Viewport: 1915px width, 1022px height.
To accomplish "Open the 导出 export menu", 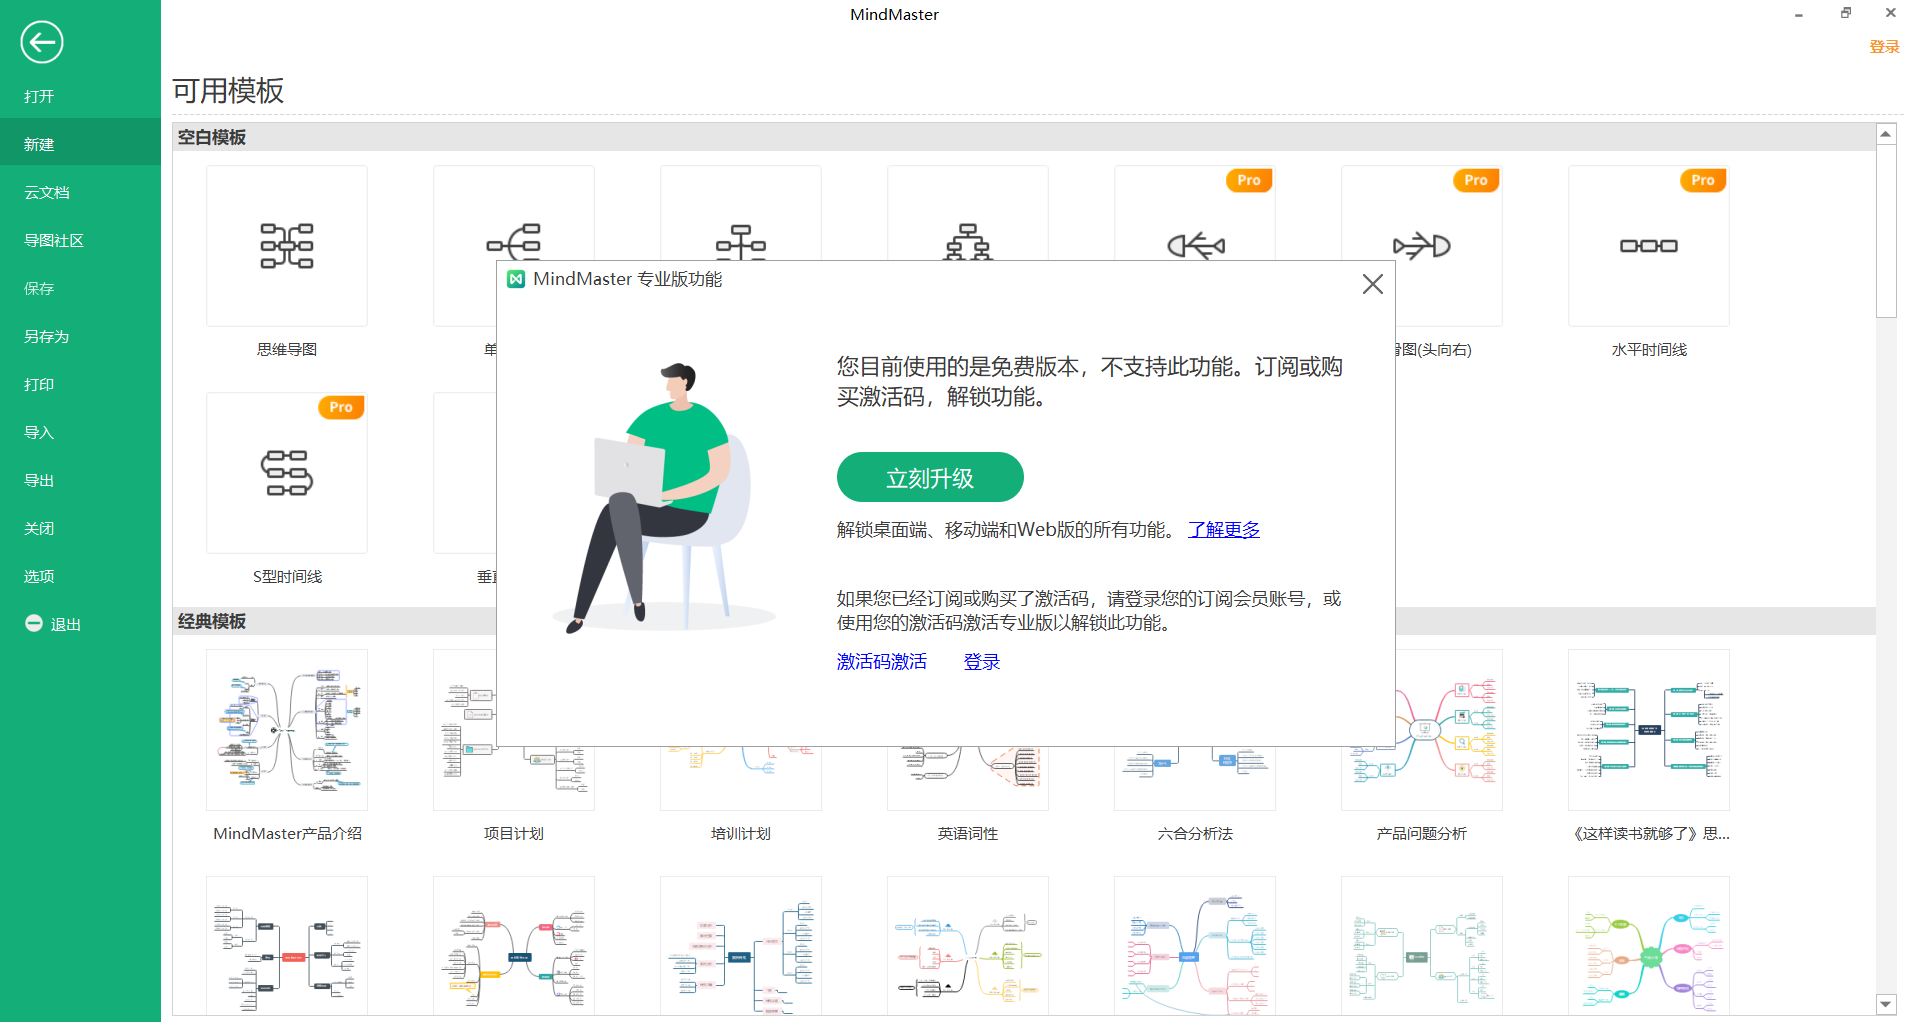I will [x=39, y=481].
